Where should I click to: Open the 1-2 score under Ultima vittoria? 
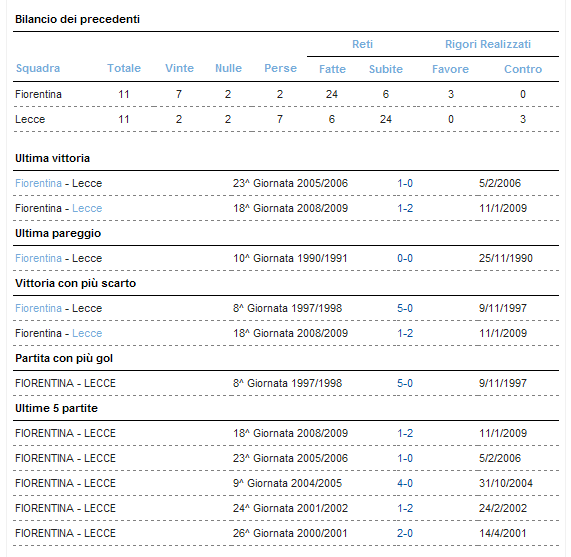click(x=405, y=209)
